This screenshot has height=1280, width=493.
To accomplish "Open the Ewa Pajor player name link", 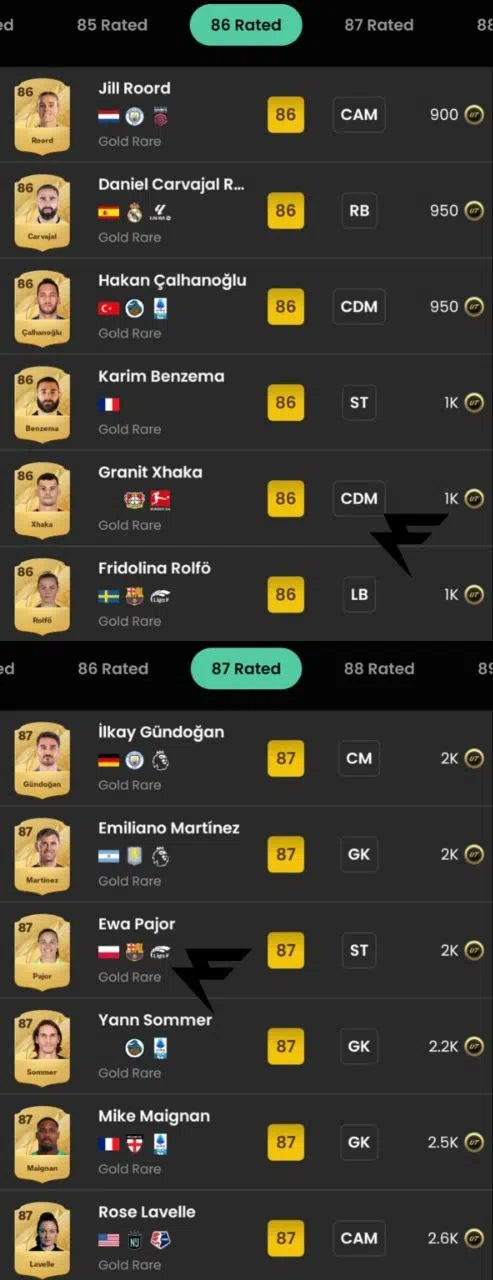I will (x=137, y=924).
